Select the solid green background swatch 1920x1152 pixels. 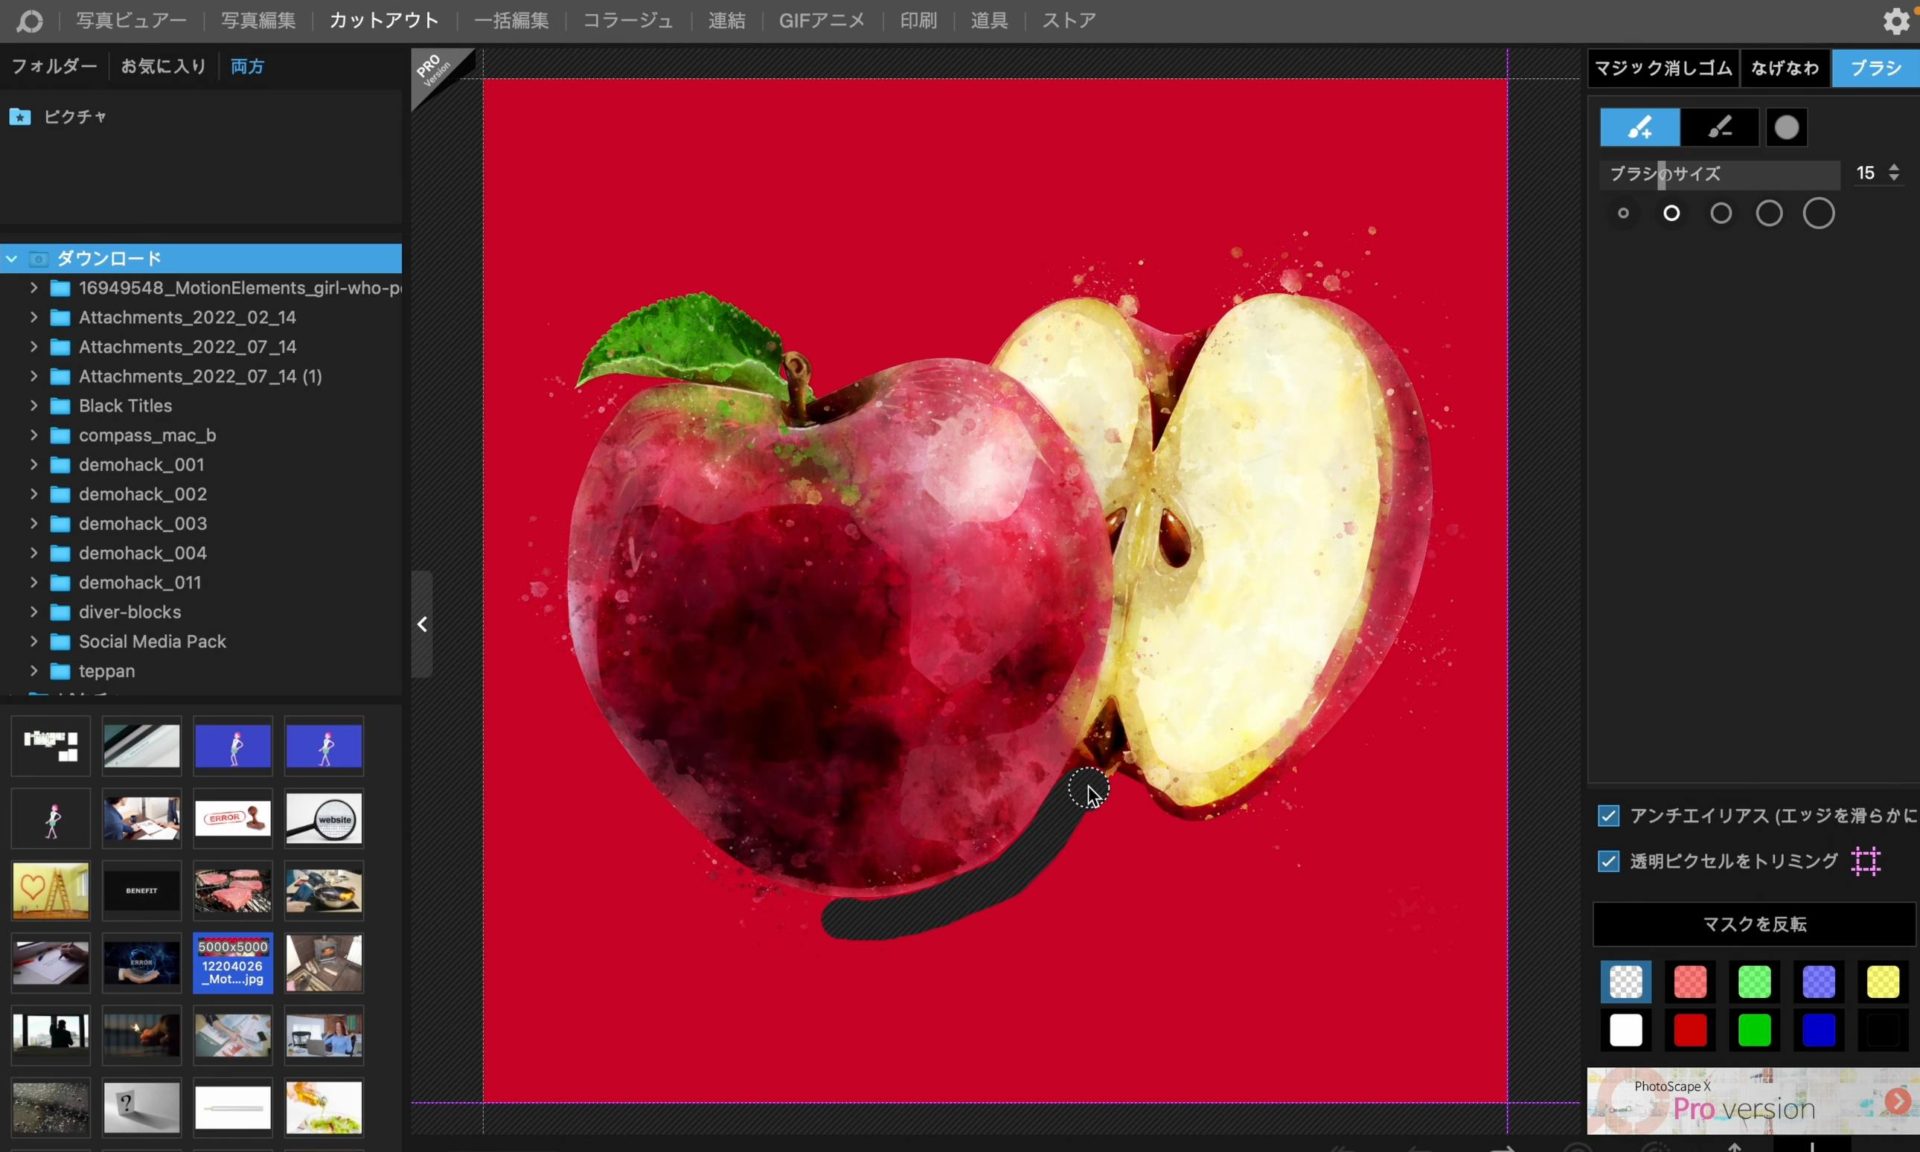pos(1754,1030)
